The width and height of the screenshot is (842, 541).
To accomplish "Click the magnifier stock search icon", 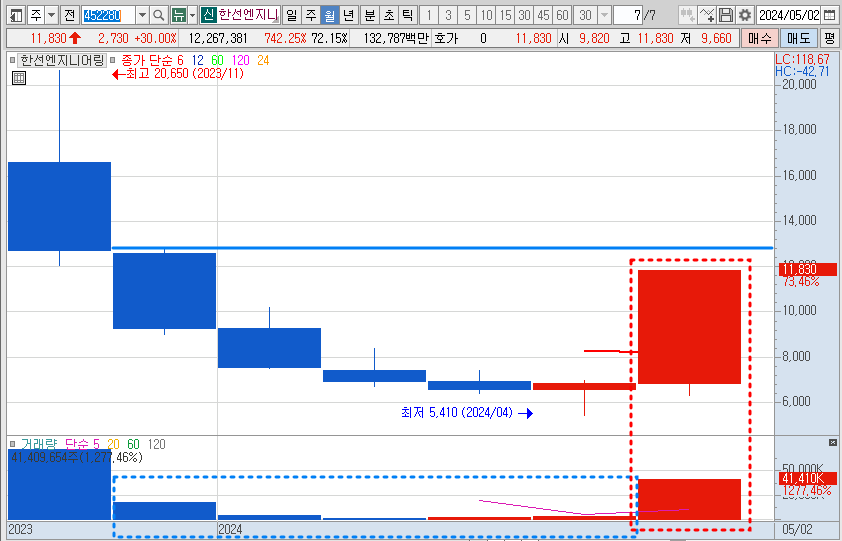I will point(158,15).
